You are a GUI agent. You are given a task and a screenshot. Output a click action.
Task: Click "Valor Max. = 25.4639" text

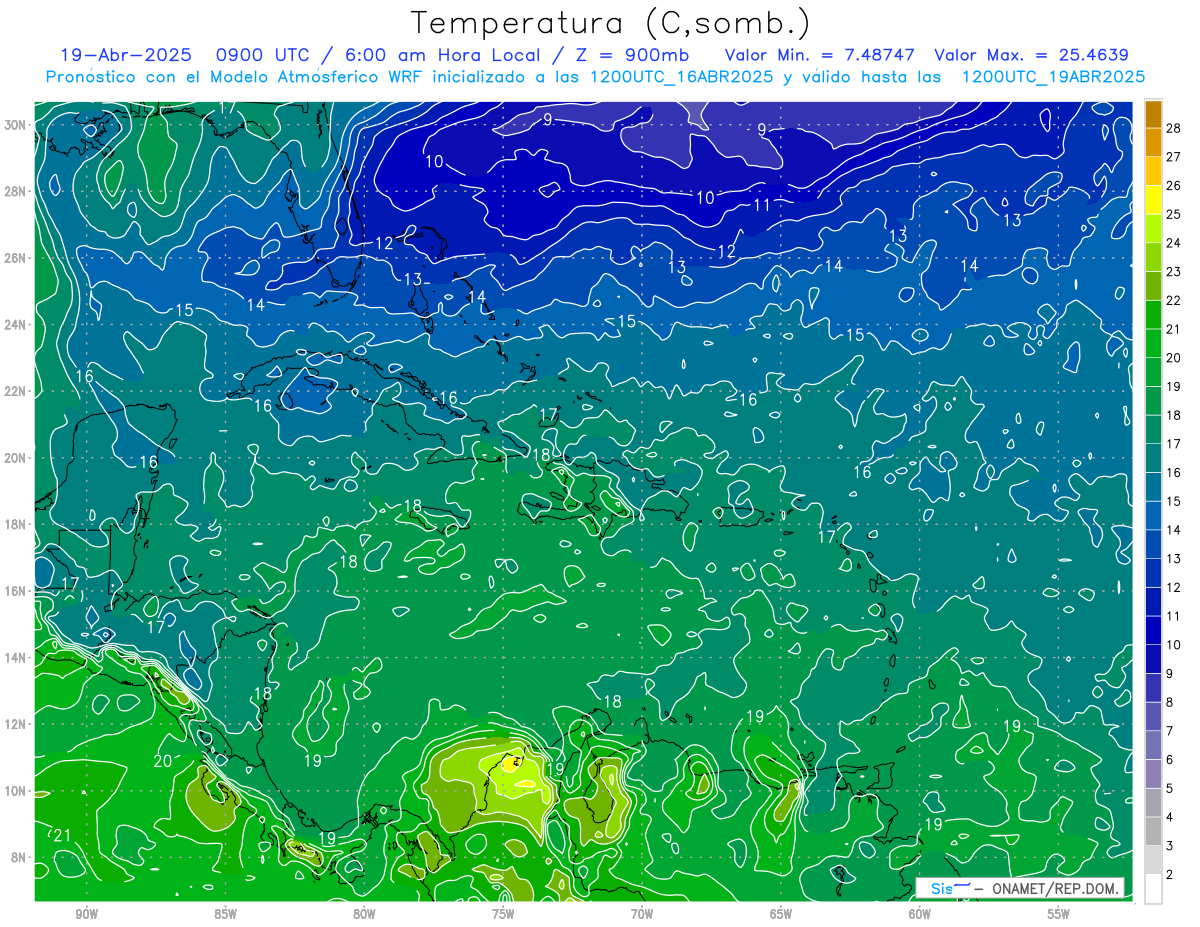point(1031,55)
